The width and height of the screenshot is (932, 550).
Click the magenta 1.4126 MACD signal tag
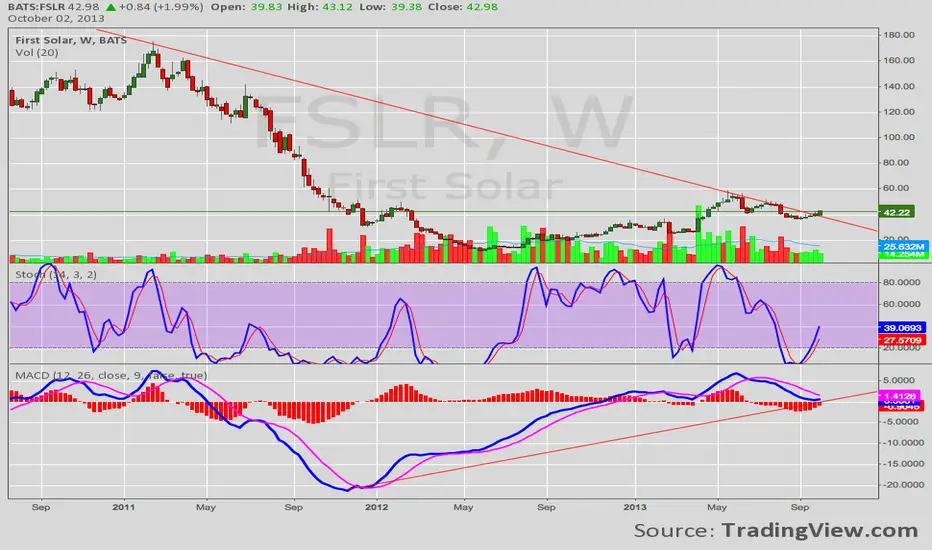(x=900, y=396)
